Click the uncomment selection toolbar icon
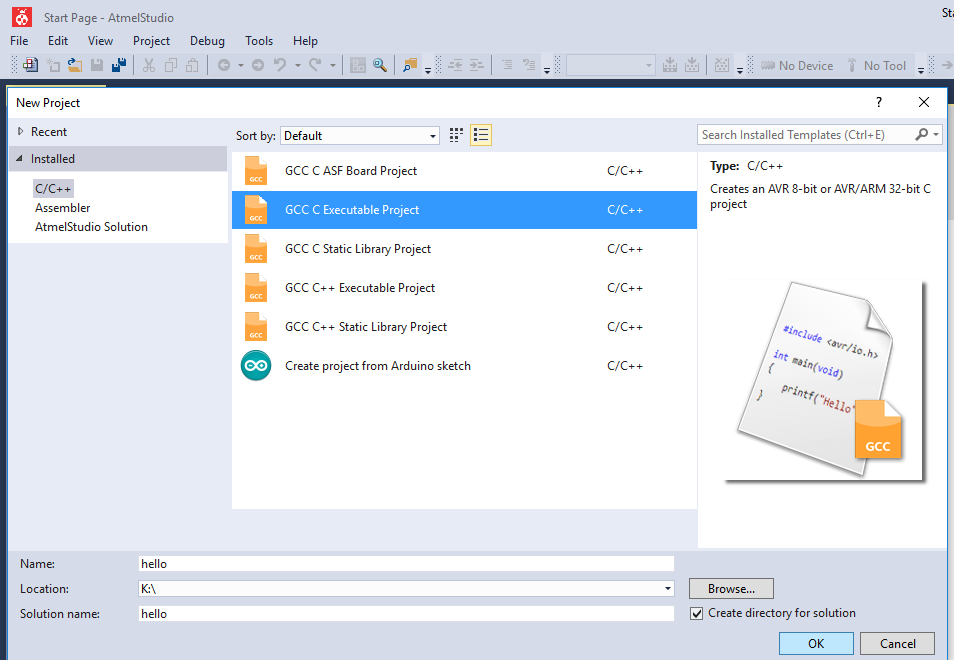This screenshot has height=660, width=954. (x=529, y=65)
